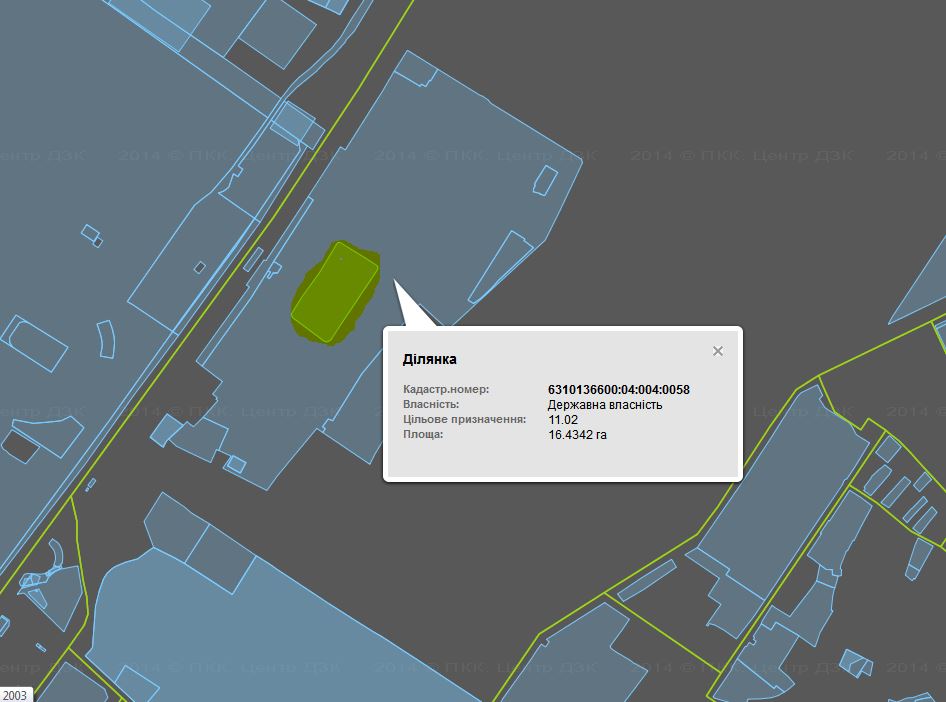This screenshot has width=946, height=702.
Task: Click the Цільове призначення field label
Action: 464,420
